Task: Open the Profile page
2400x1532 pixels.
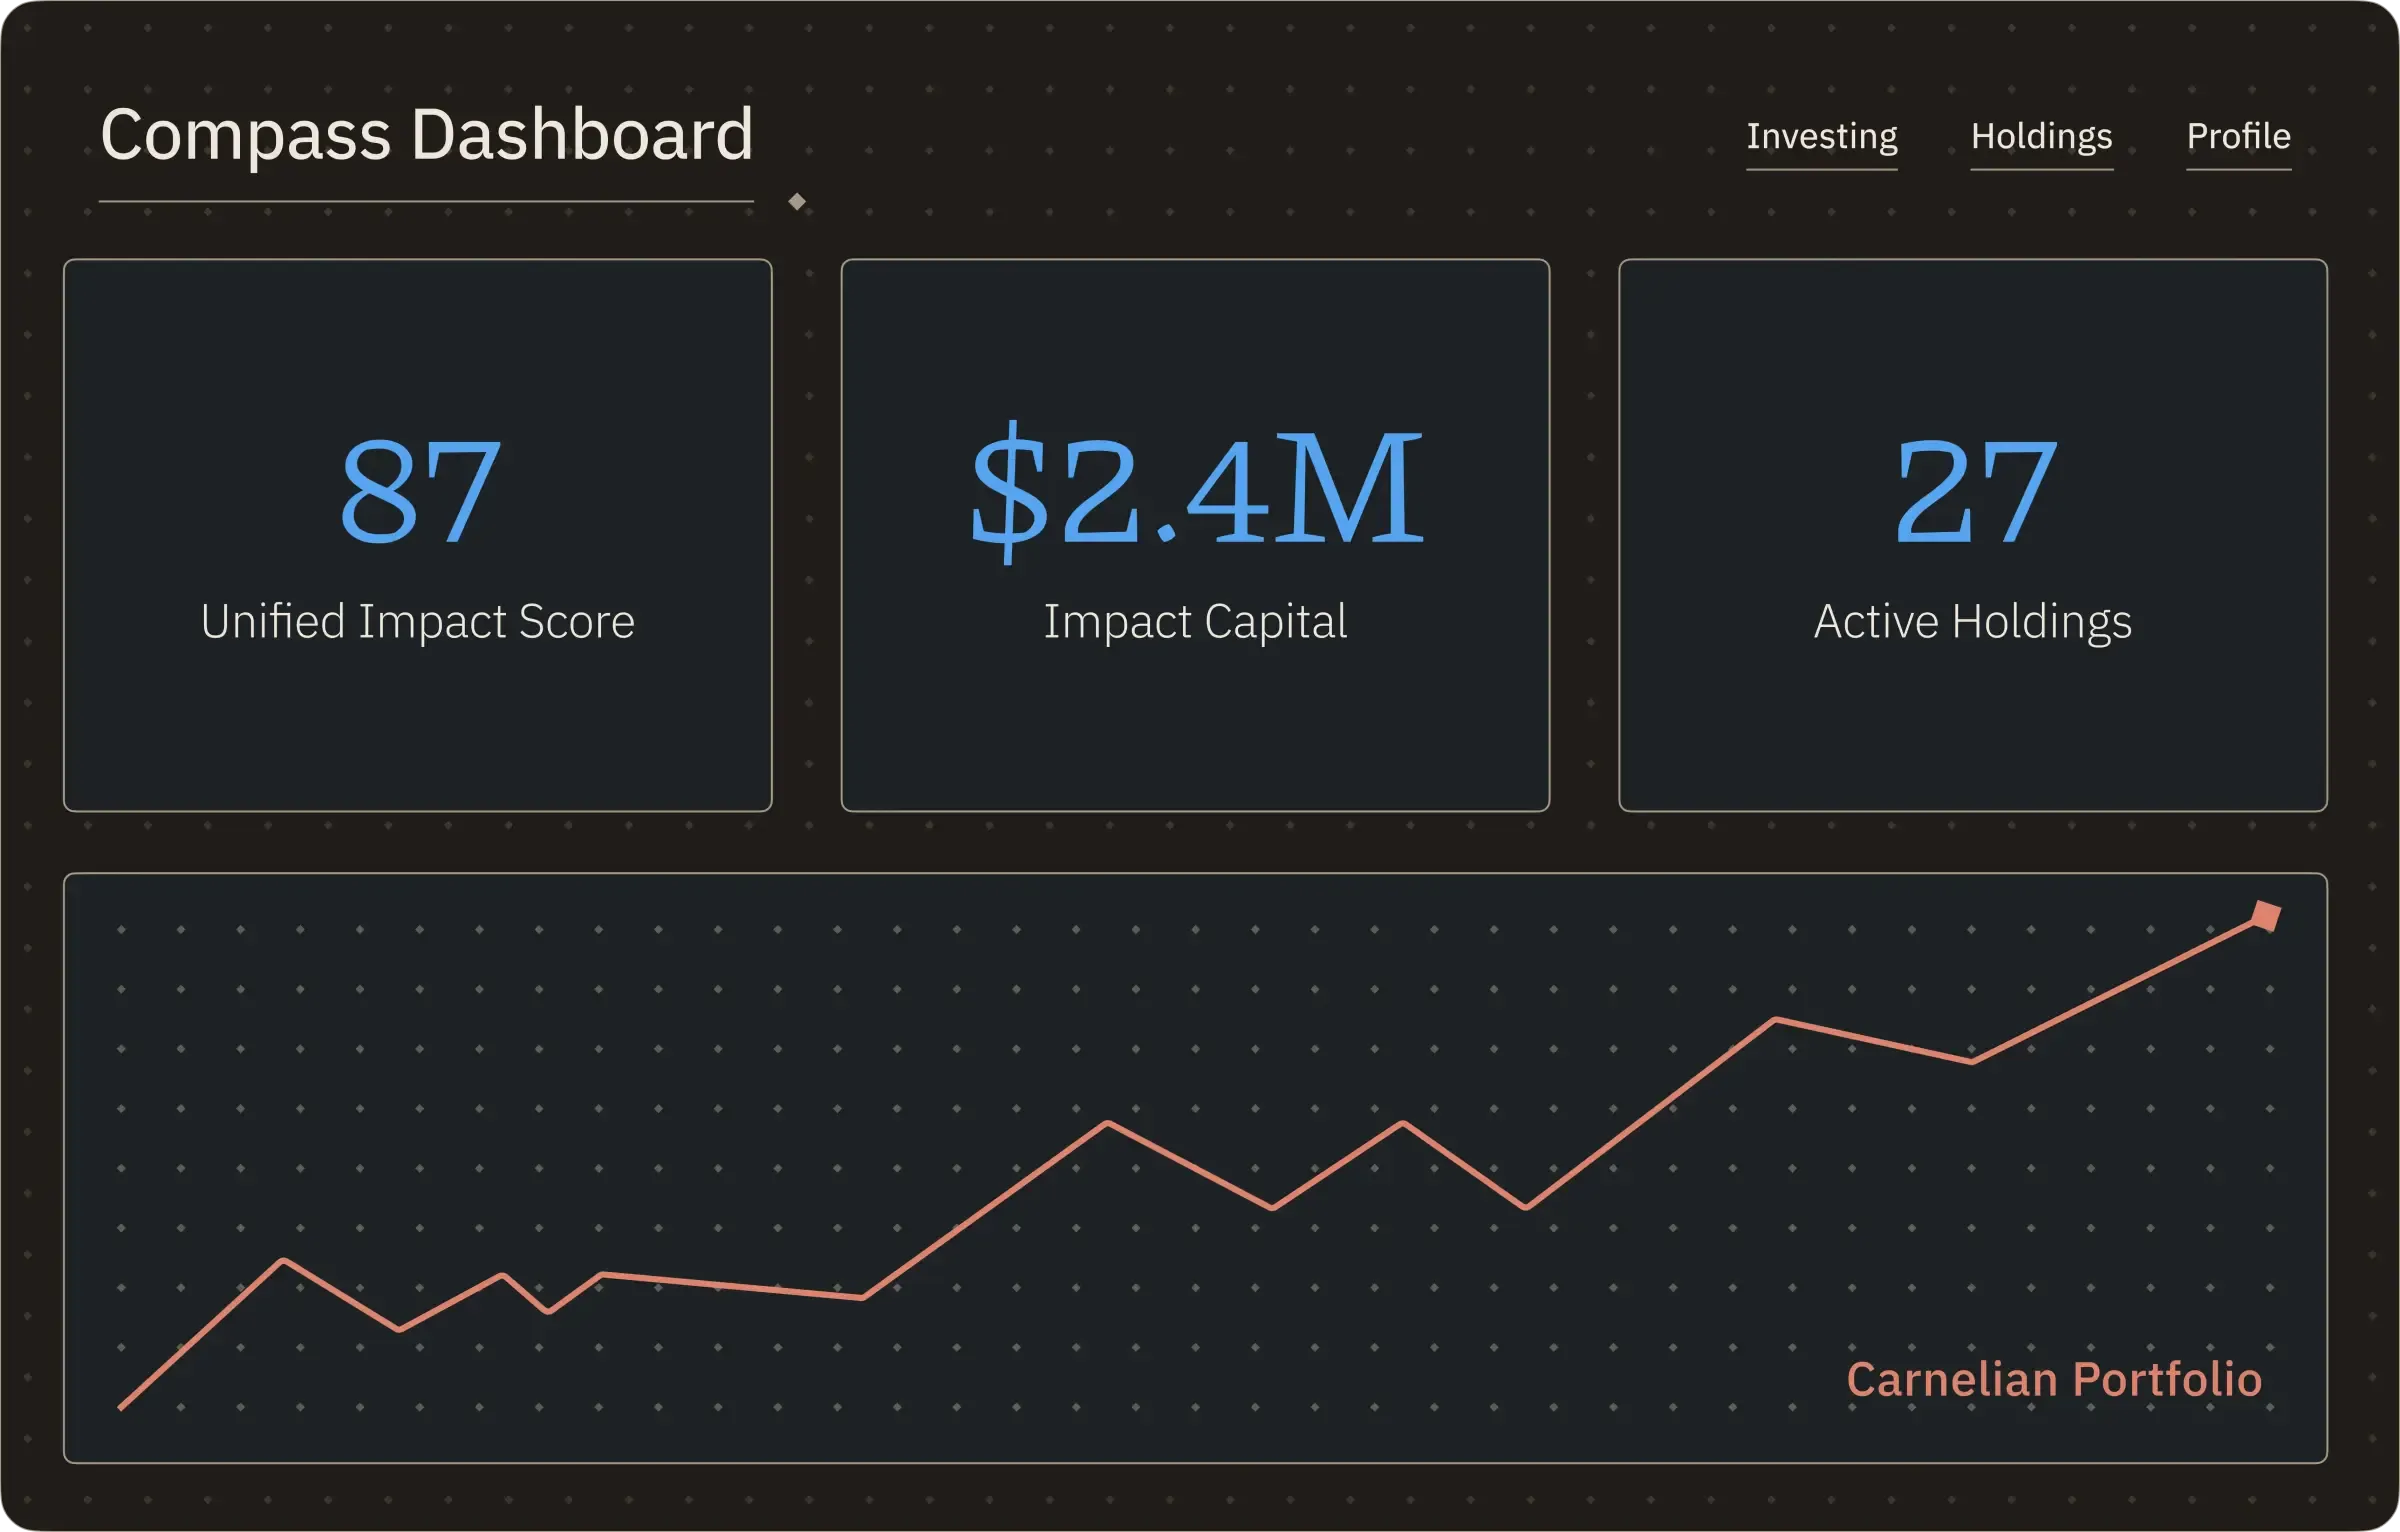Action: (2239, 136)
